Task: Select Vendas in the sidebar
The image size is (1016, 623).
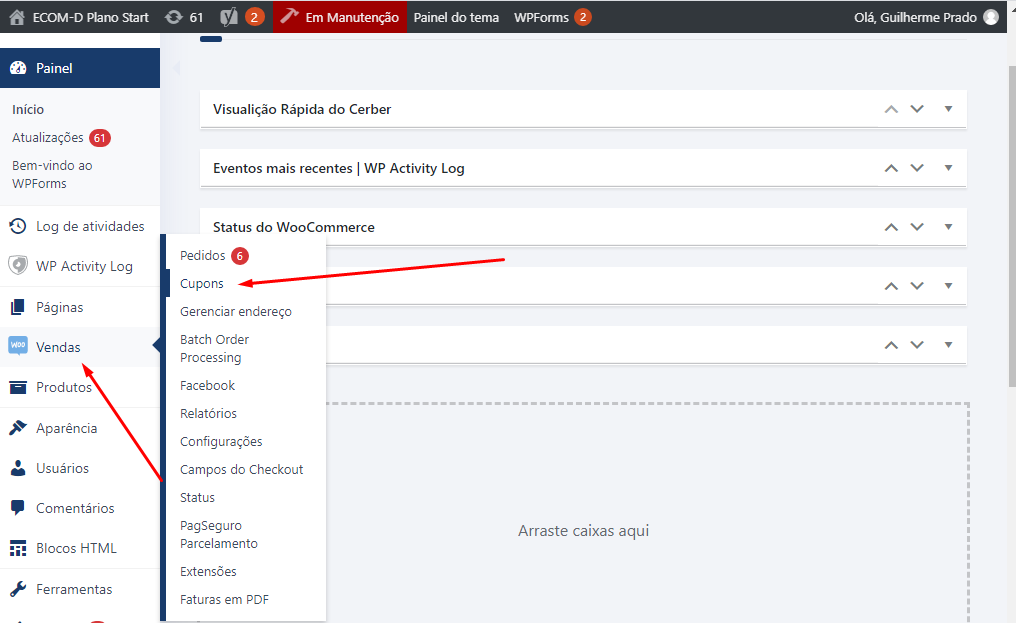Action: [58, 347]
